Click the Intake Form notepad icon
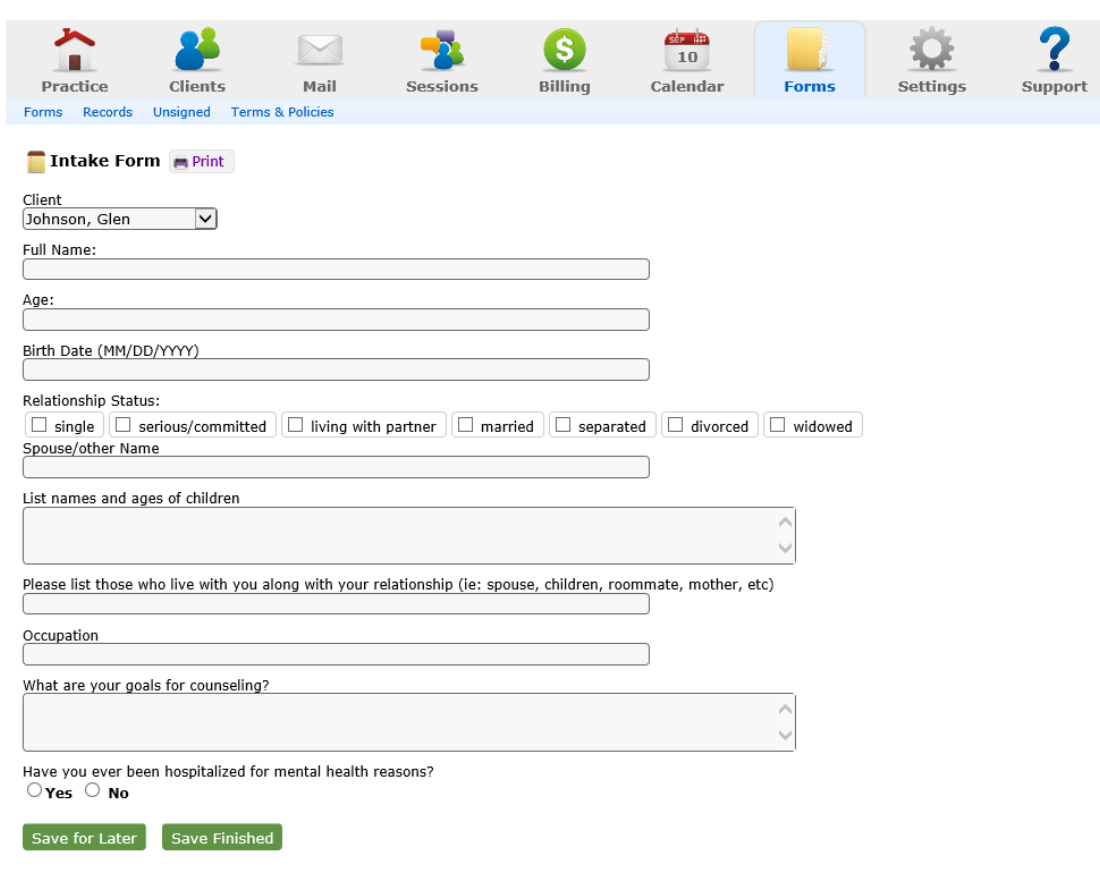 [x=36, y=161]
